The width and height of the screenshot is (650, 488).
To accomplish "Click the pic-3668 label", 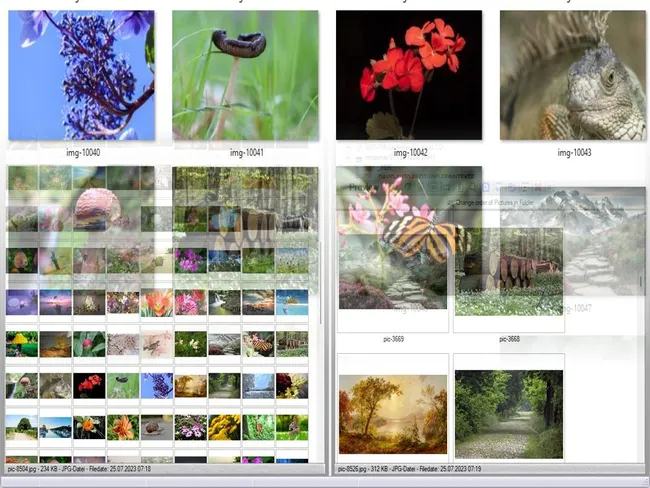I will [x=509, y=339].
